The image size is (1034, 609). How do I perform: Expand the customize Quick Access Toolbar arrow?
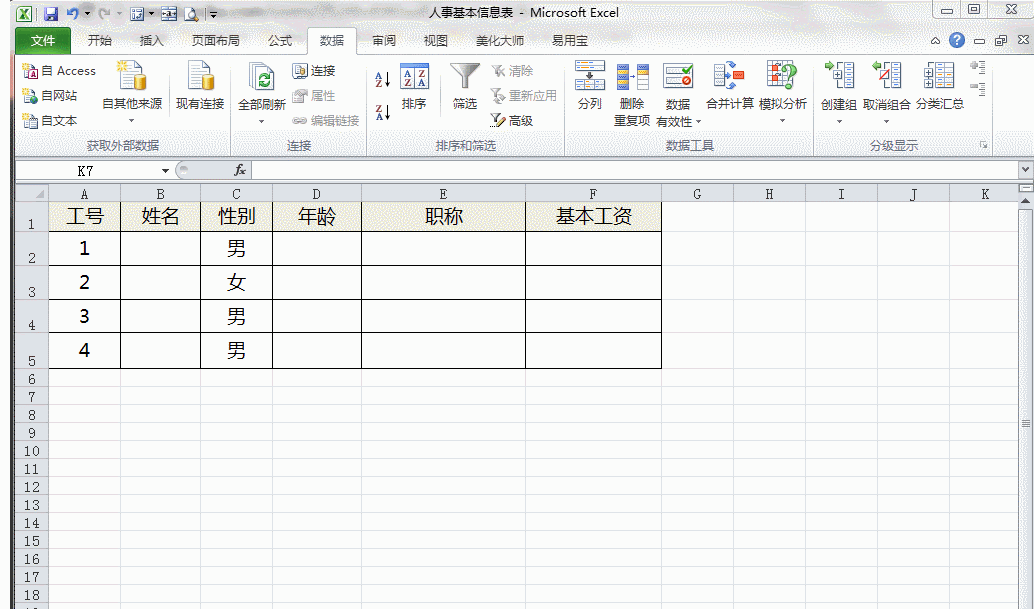coord(212,14)
